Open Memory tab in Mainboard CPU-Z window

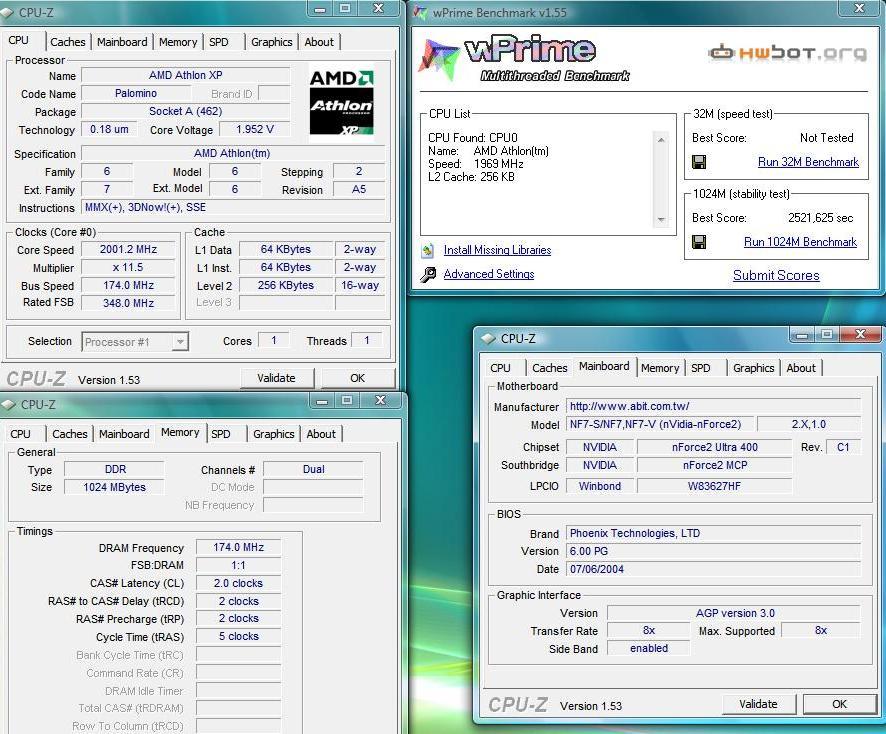click(x=660, y=368)
